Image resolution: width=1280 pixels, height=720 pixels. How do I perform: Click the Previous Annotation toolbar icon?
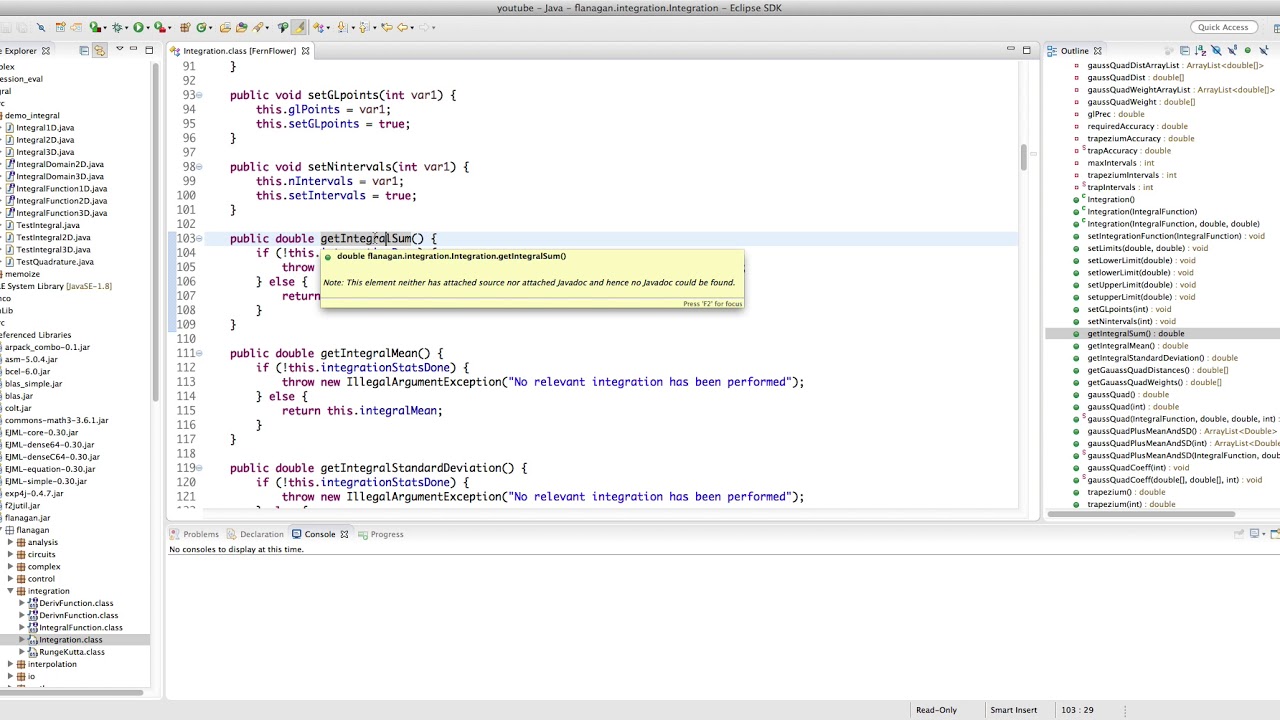tap(363, 28)
